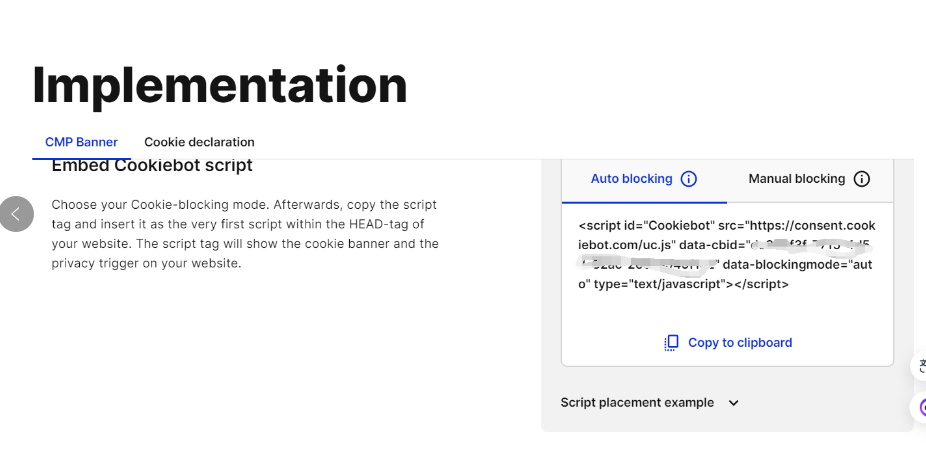The width and height of the screenshot is (926, 452).
Task: Select the Auto blocking mode tab
Action: pyautogui.click(x=644, y=179)
